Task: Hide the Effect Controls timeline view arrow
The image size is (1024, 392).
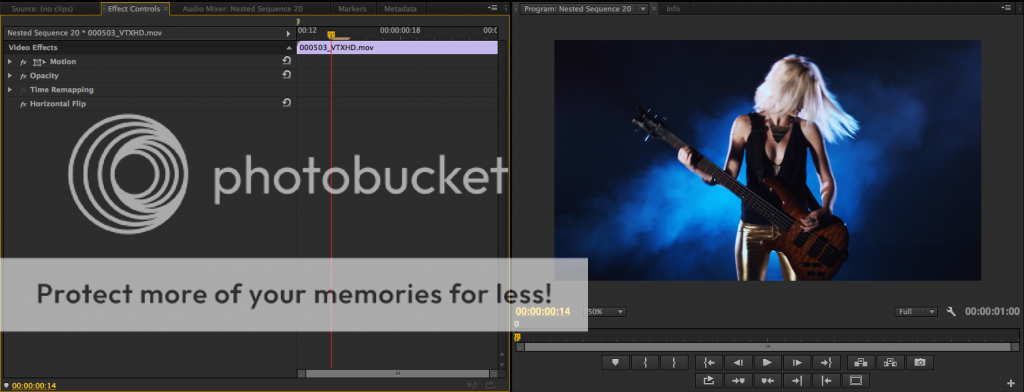Action: coord(288,33)
